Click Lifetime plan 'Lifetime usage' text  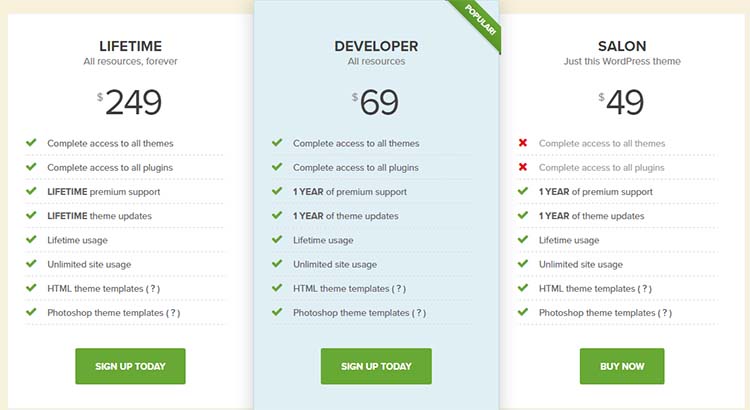pyautogui.click(x=77, y=240)
